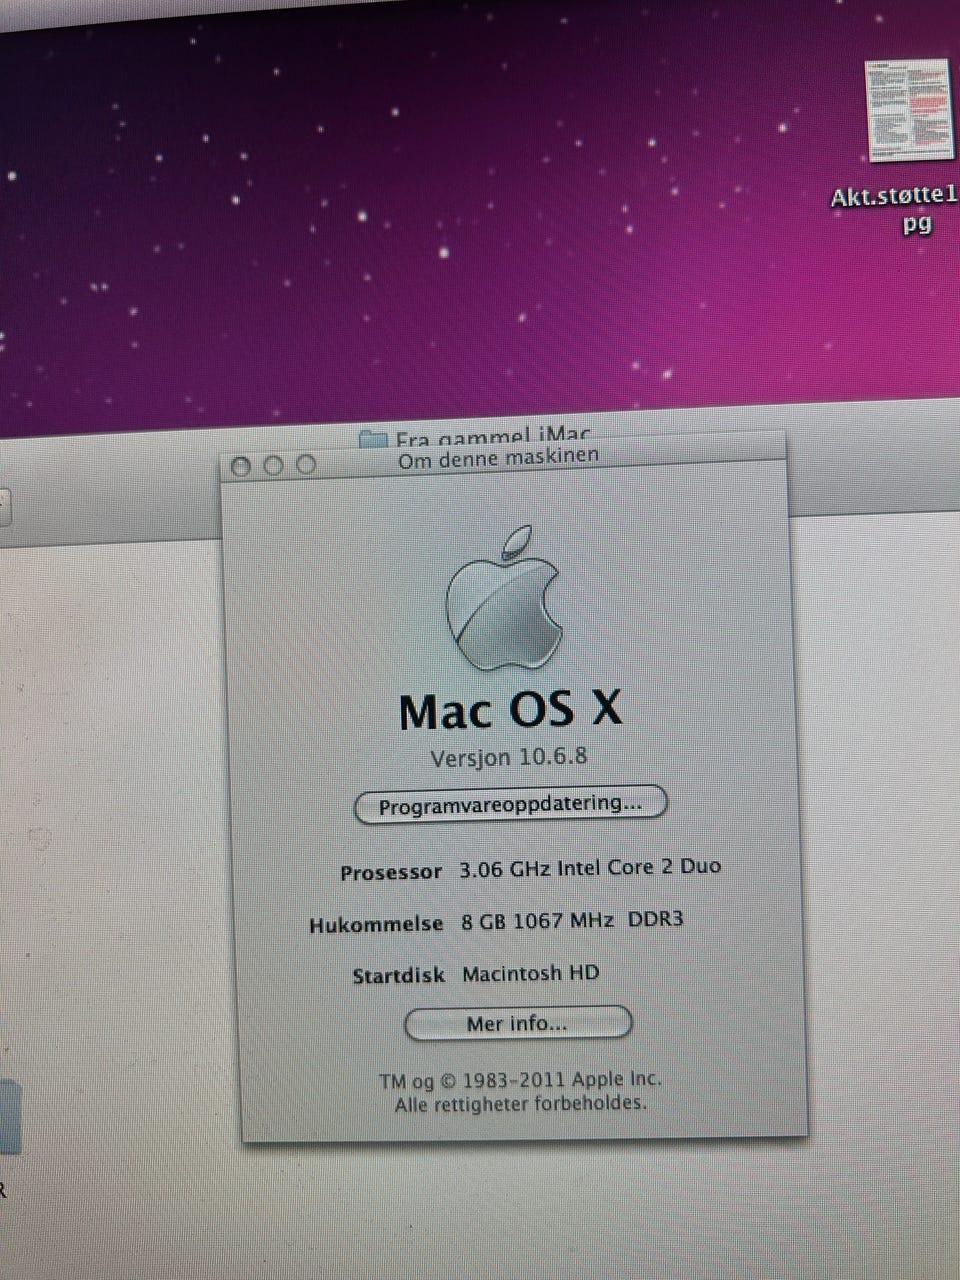The width and height of the screenshot is (960, 1280).
Task: Click the Apple logo in the dialog
Action: pyautogui.click(x=504, y=598)
